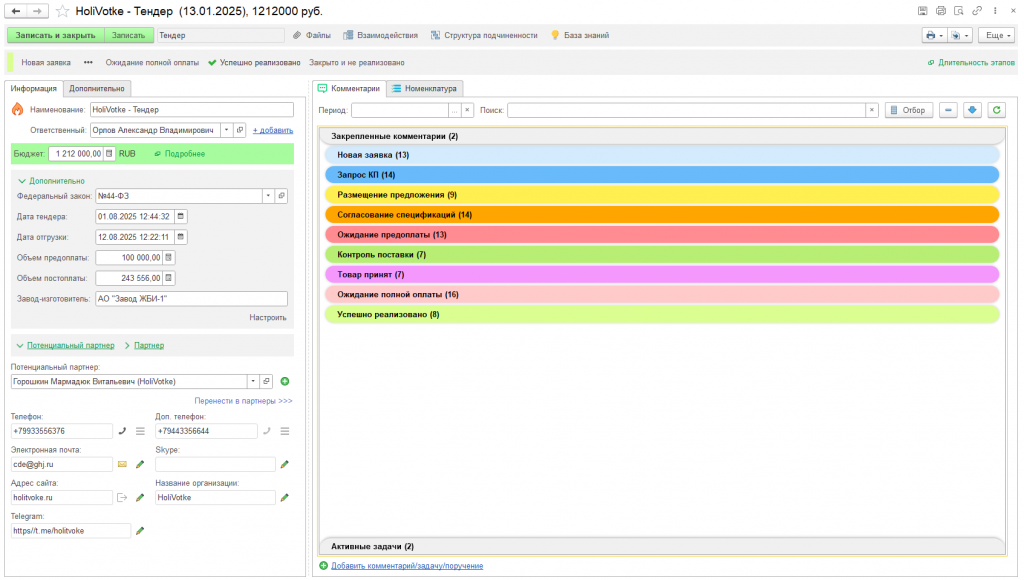Click the pencil edit icon next to Telegram
This screenshot has height=580, width=1024.
[x=140, y=530]
